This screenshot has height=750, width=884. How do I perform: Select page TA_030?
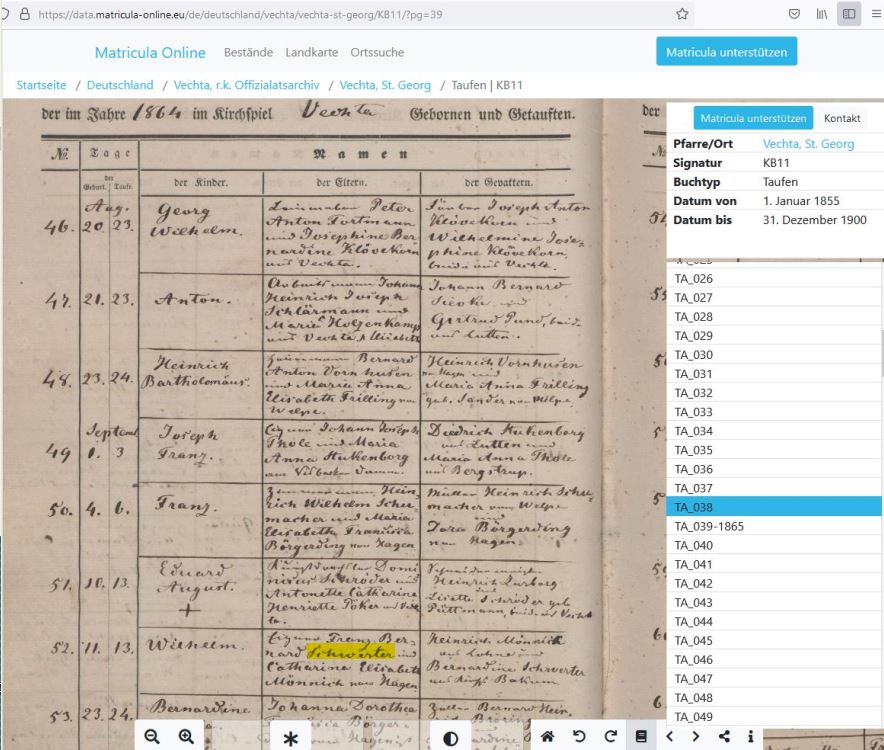[774, 355]
